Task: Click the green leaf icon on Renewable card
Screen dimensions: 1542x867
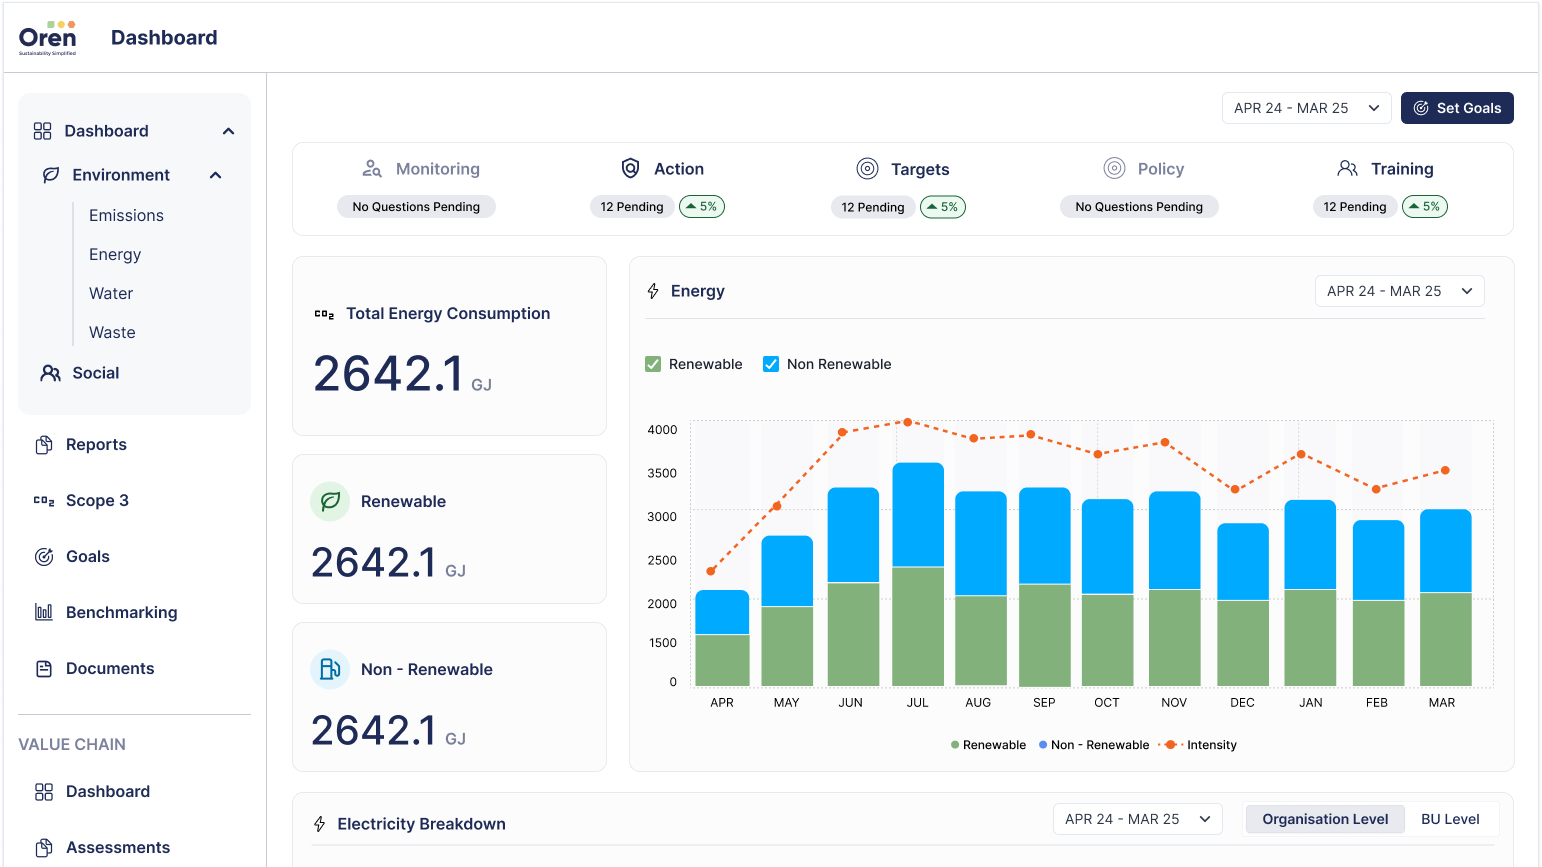Action: pos(330,501)
